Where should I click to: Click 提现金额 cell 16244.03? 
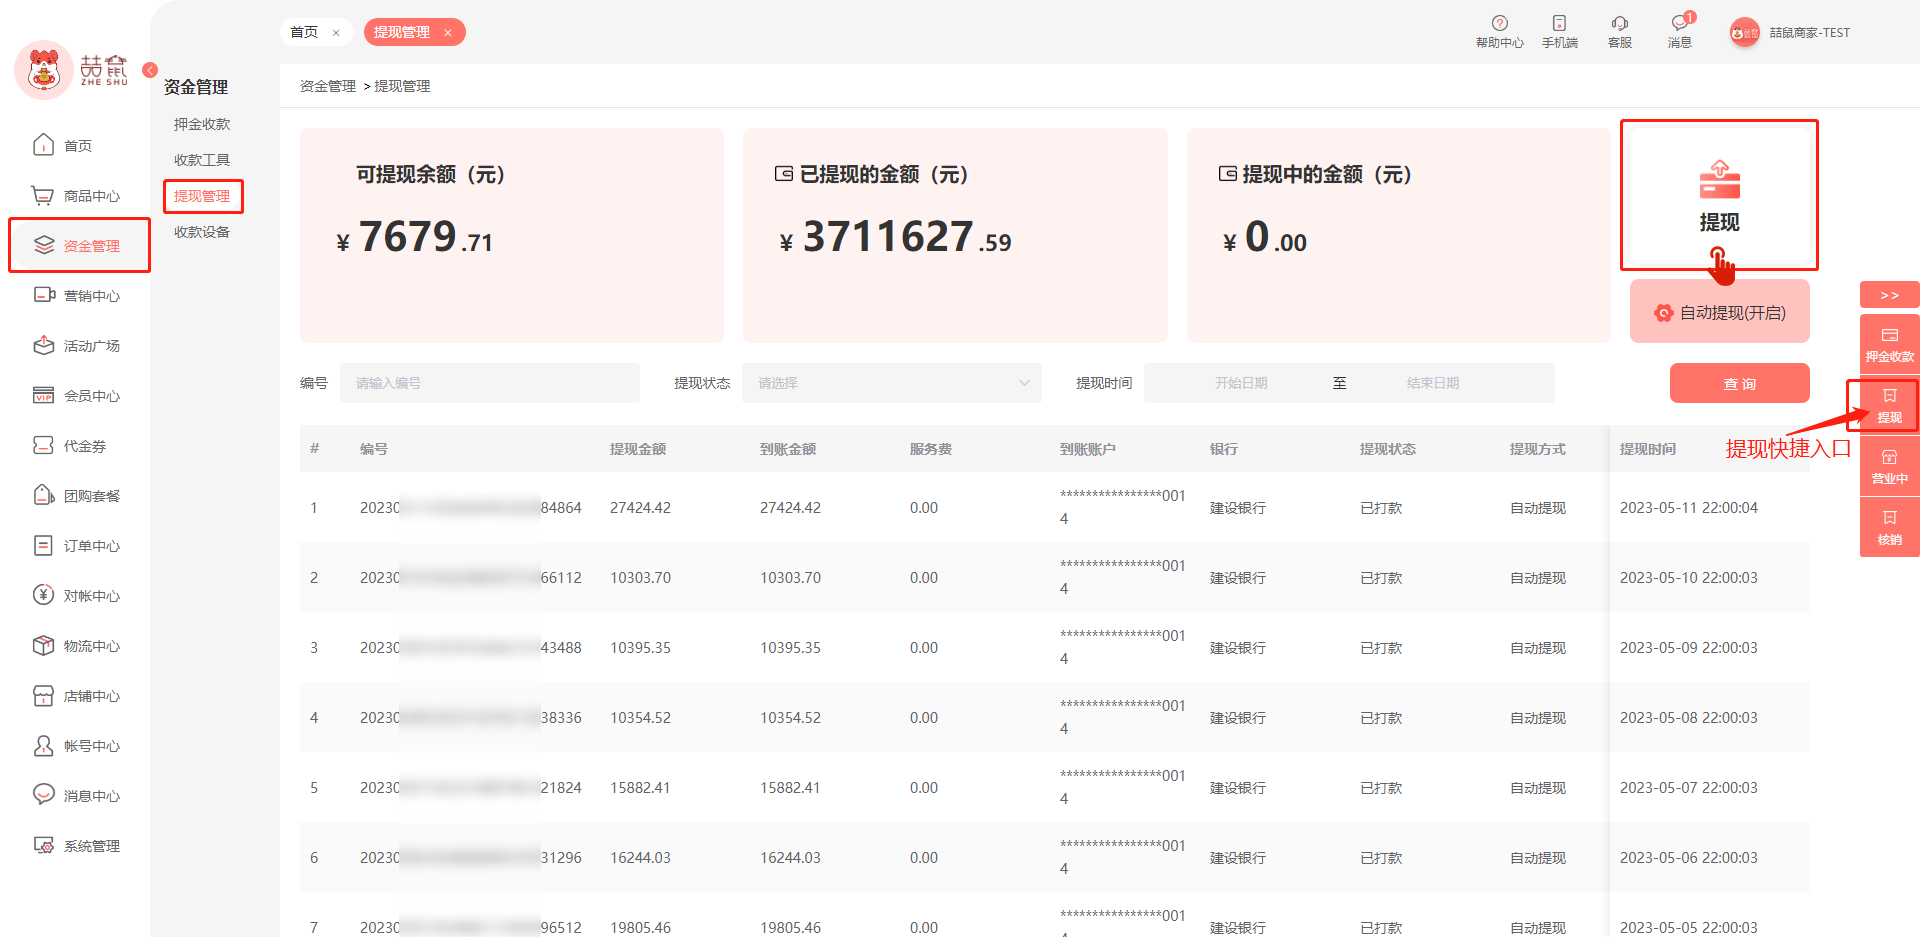[x=640, y=858]
